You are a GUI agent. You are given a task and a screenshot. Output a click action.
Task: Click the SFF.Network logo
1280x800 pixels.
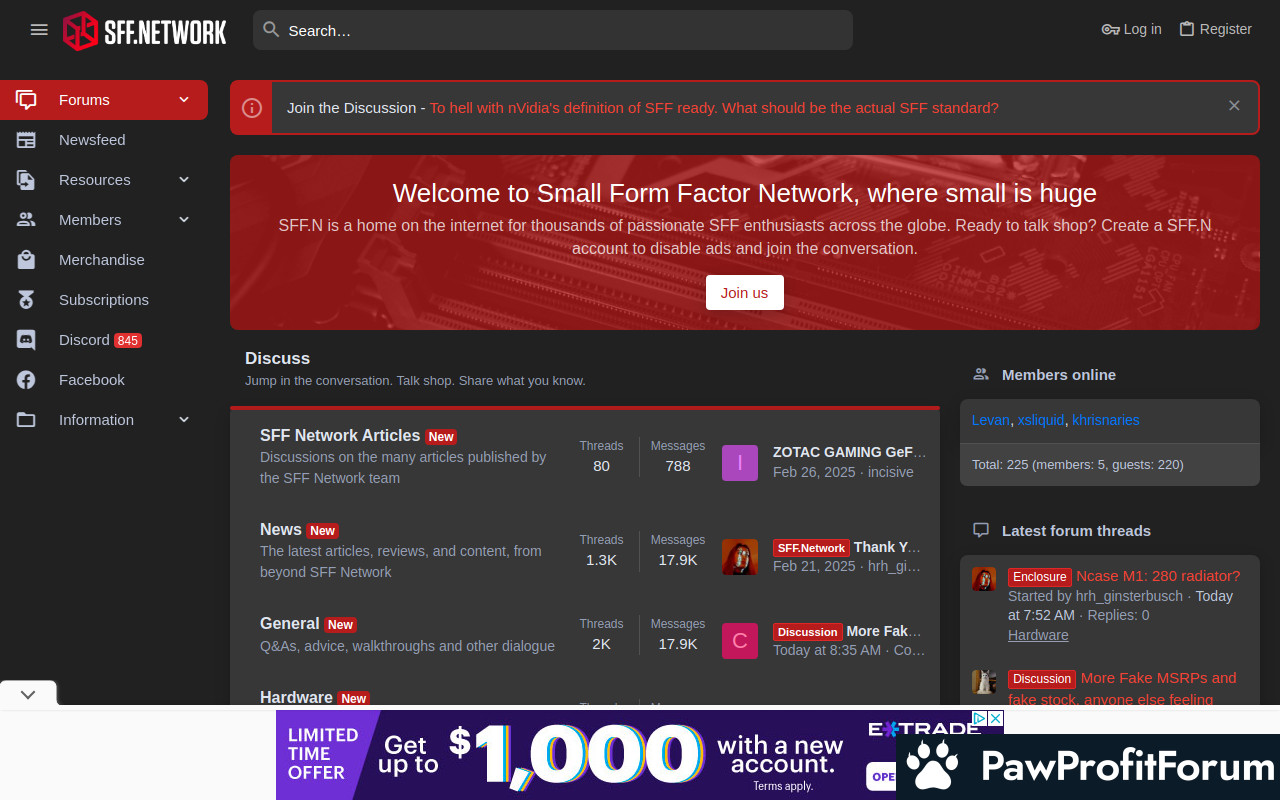(x=145, y=31)
